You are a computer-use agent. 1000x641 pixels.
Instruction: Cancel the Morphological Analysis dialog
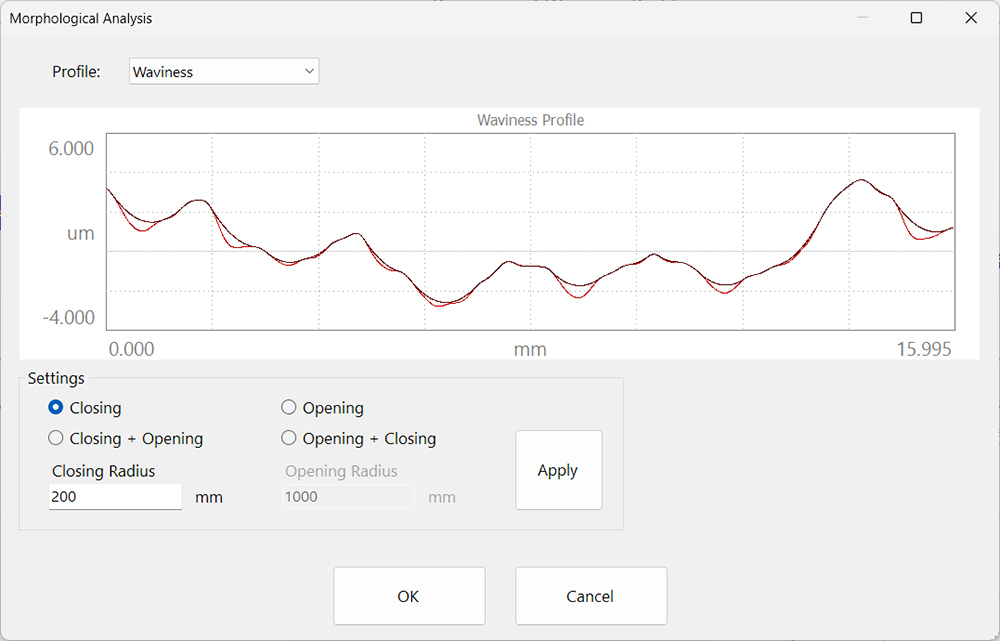pos(591,596)
